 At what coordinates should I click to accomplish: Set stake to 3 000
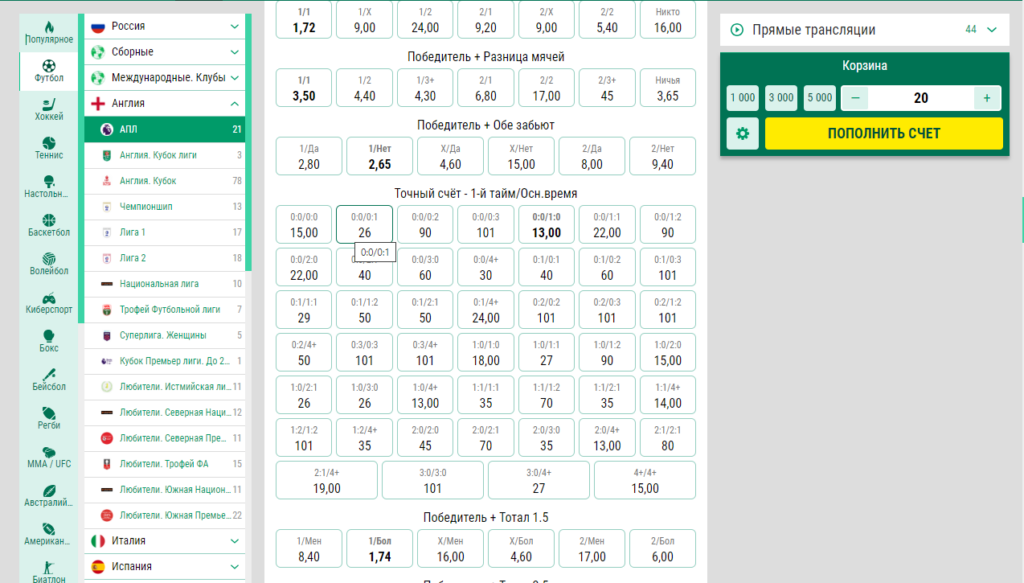click(x=781, y=98)
